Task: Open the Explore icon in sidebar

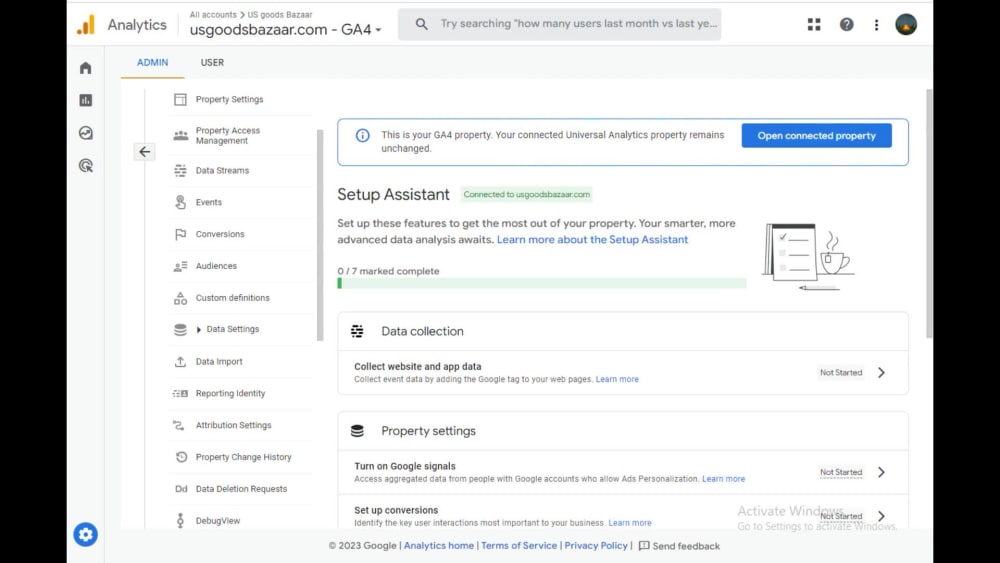Action: [x=85, y=133]
